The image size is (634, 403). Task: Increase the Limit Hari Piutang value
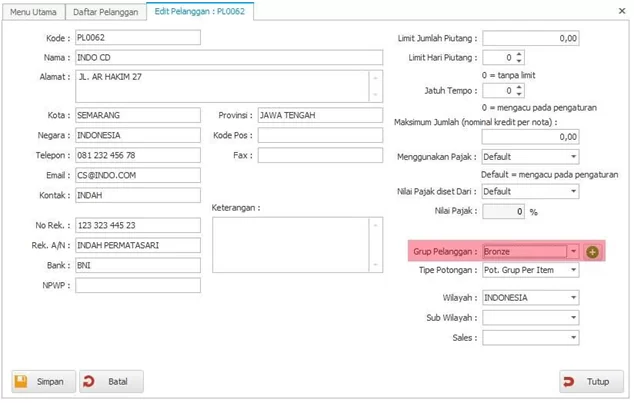pyautogui.click(x=519, y=54)
